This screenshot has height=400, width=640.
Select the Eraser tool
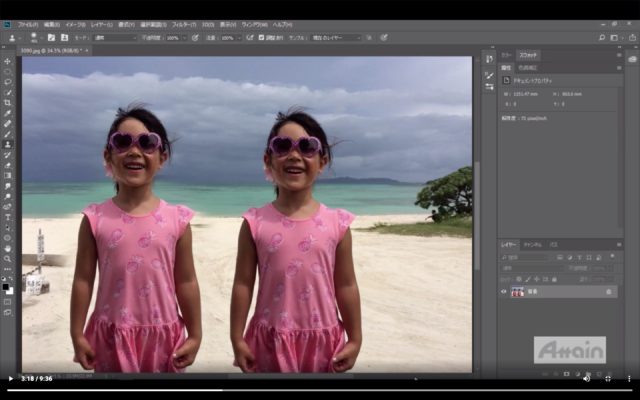7,165
